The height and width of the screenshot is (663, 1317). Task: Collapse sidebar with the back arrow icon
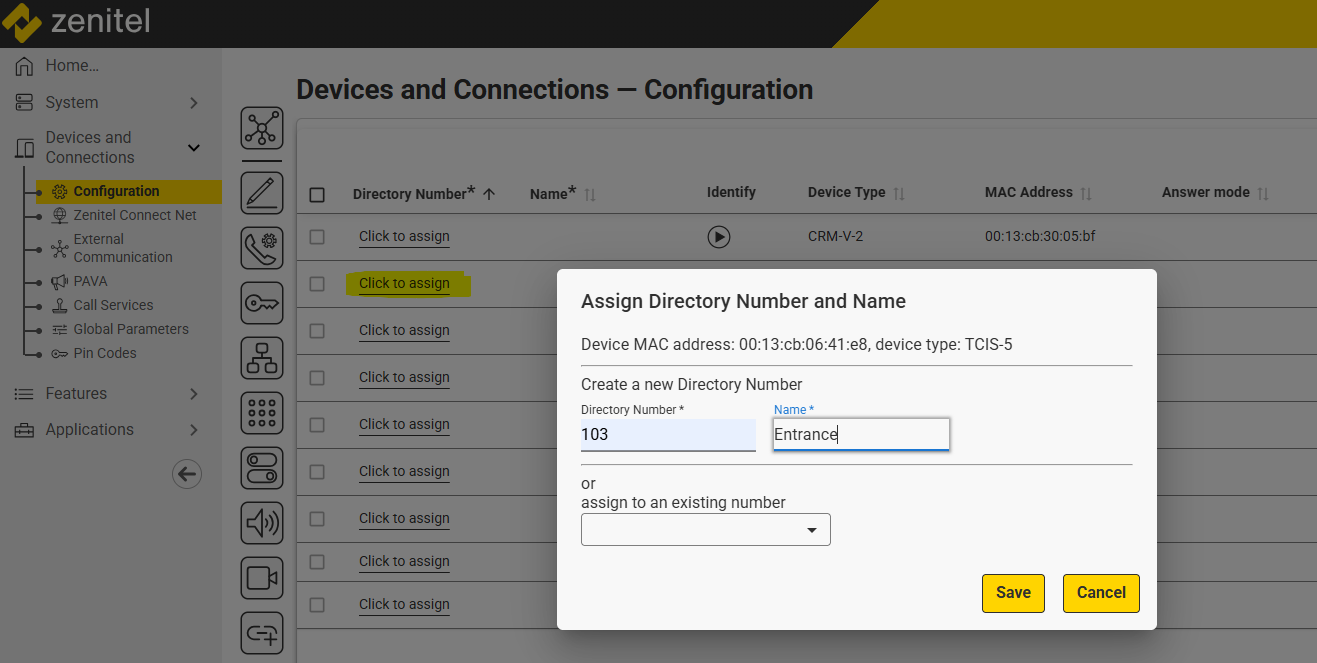click(x=187, y=474)
